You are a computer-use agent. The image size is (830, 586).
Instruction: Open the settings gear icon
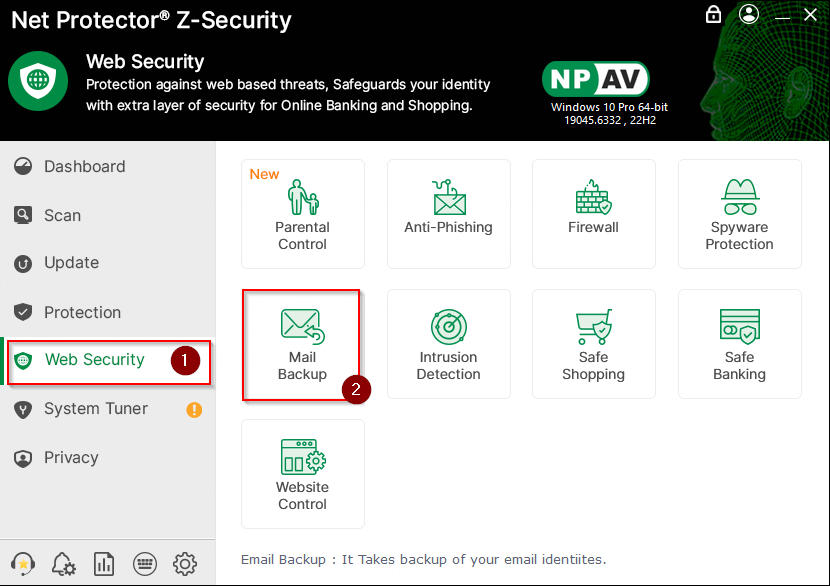[x=185, y=564]
